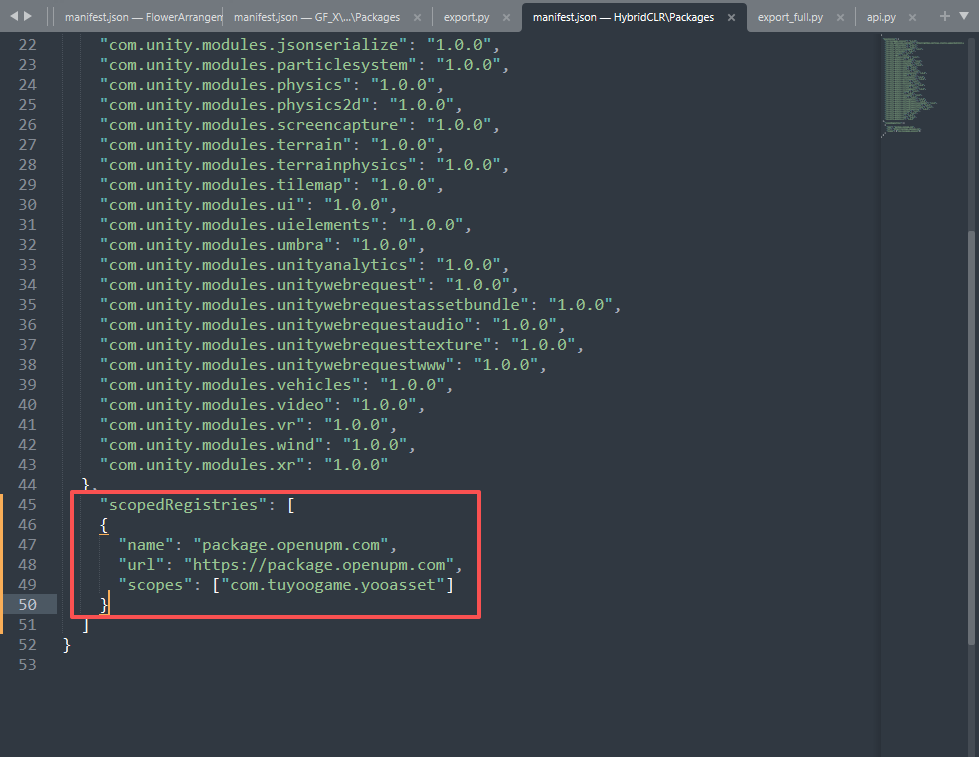Click the closing brace on line 52
Viewport: 979px width, 757px height.
click(x=67, y=645)
